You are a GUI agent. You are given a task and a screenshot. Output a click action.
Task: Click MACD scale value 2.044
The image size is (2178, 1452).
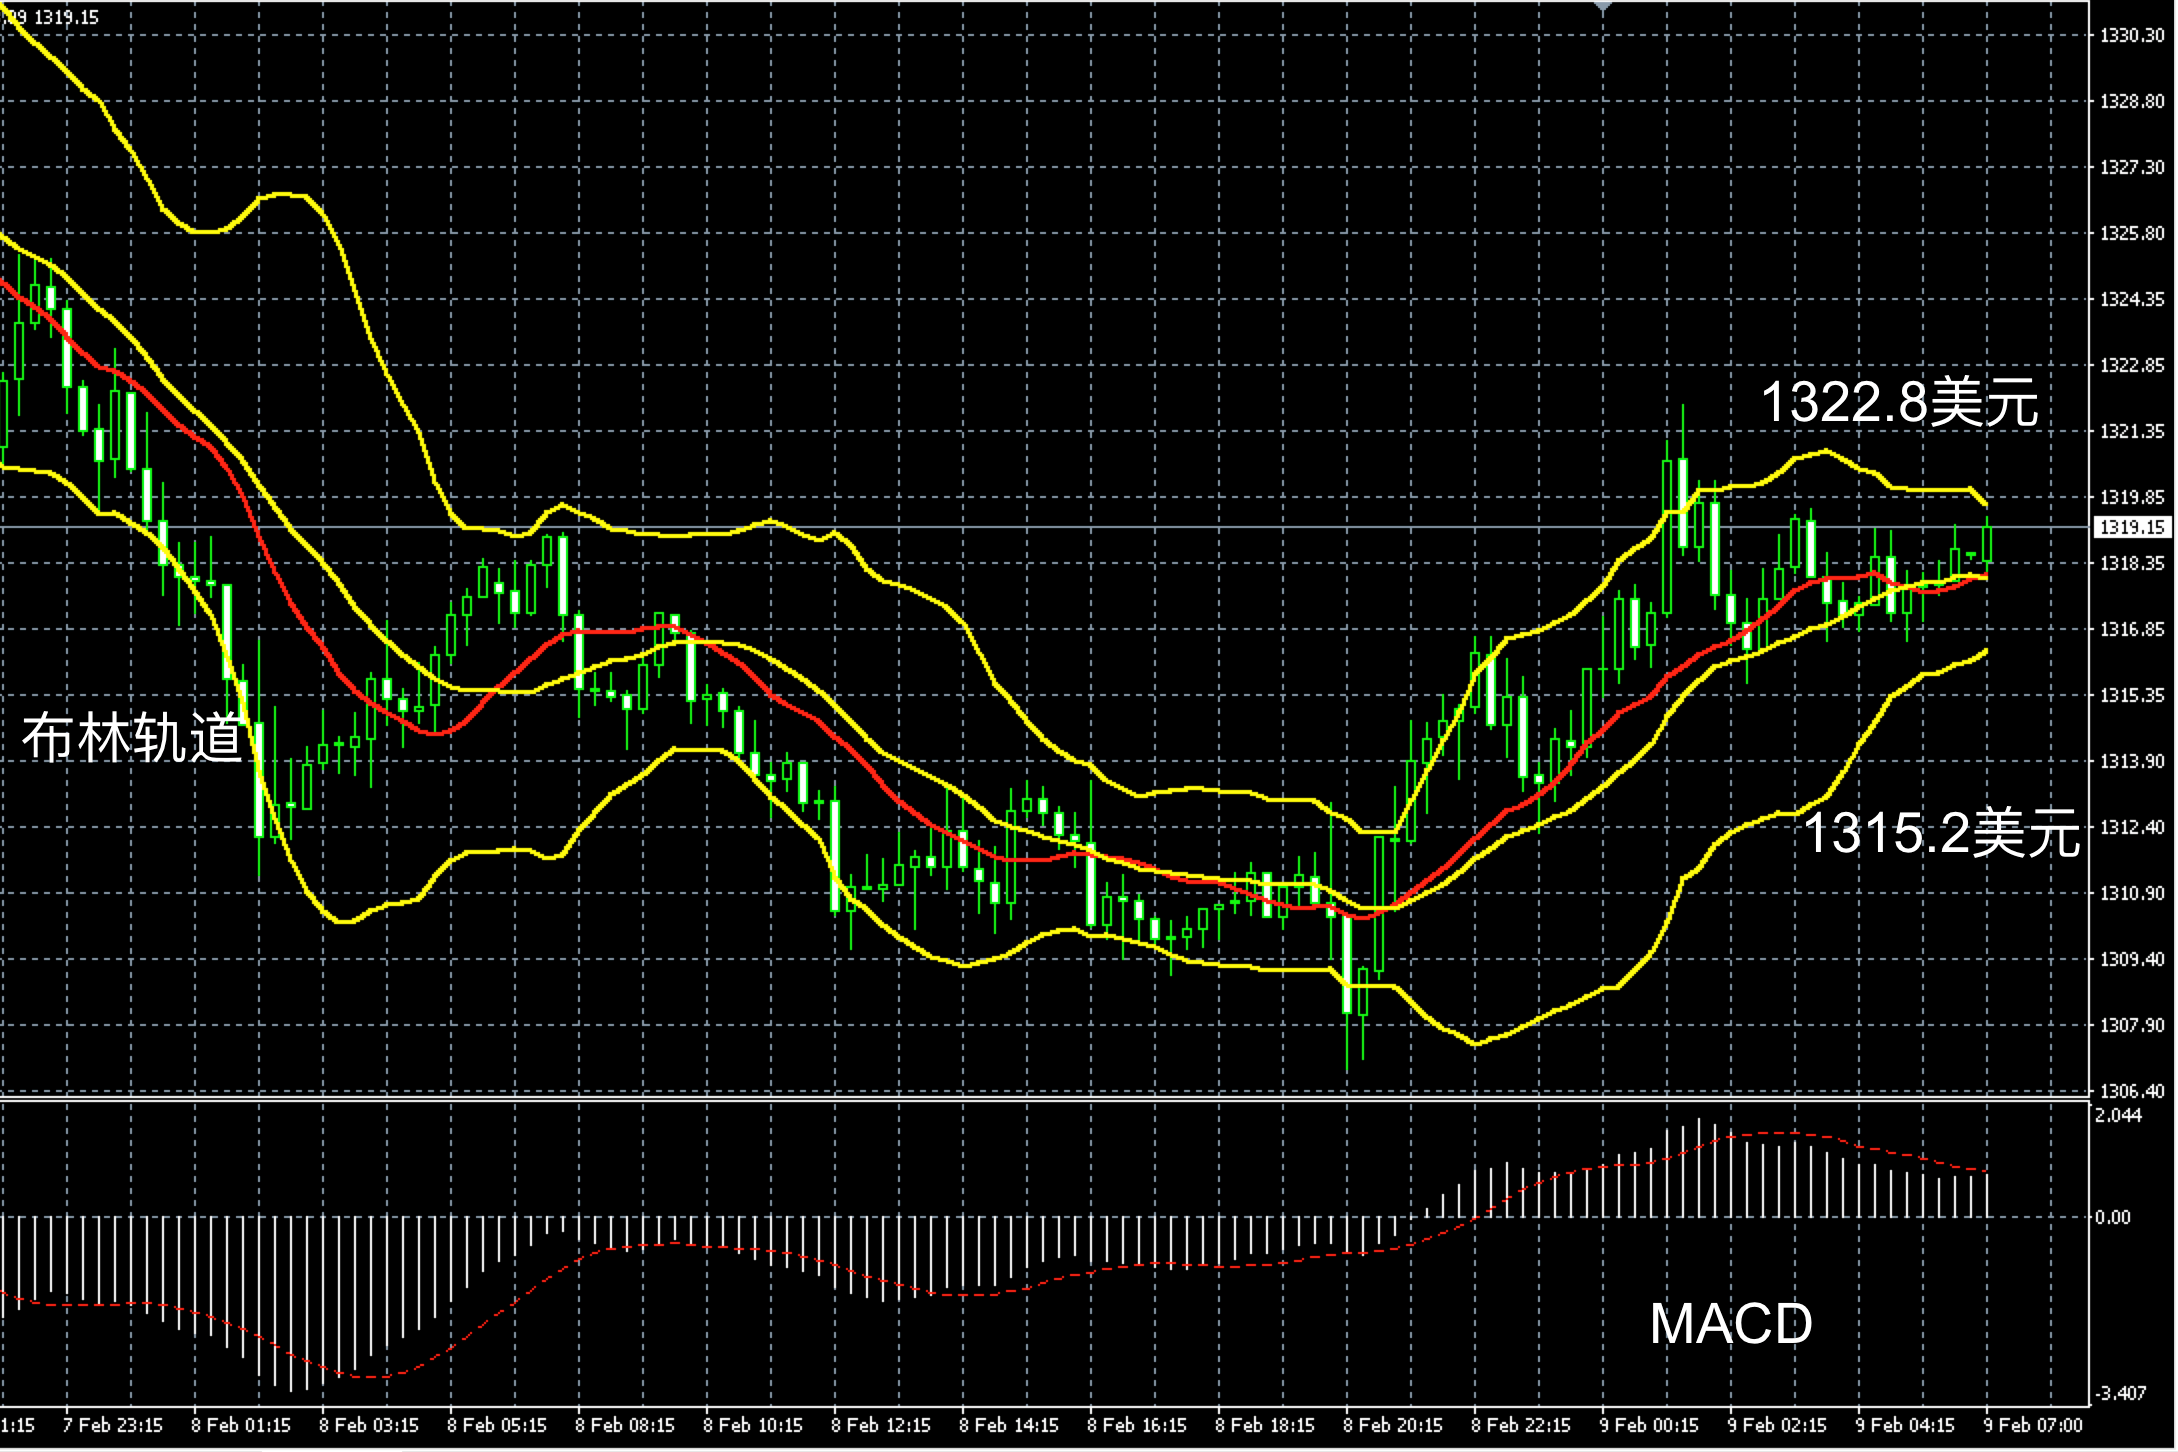tap(2119, 1116)
